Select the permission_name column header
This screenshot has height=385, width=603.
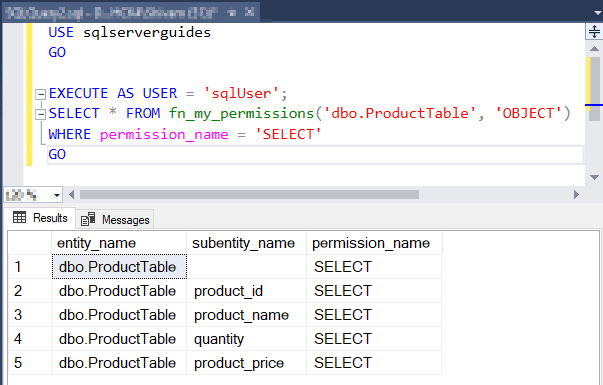coord(374,243)
